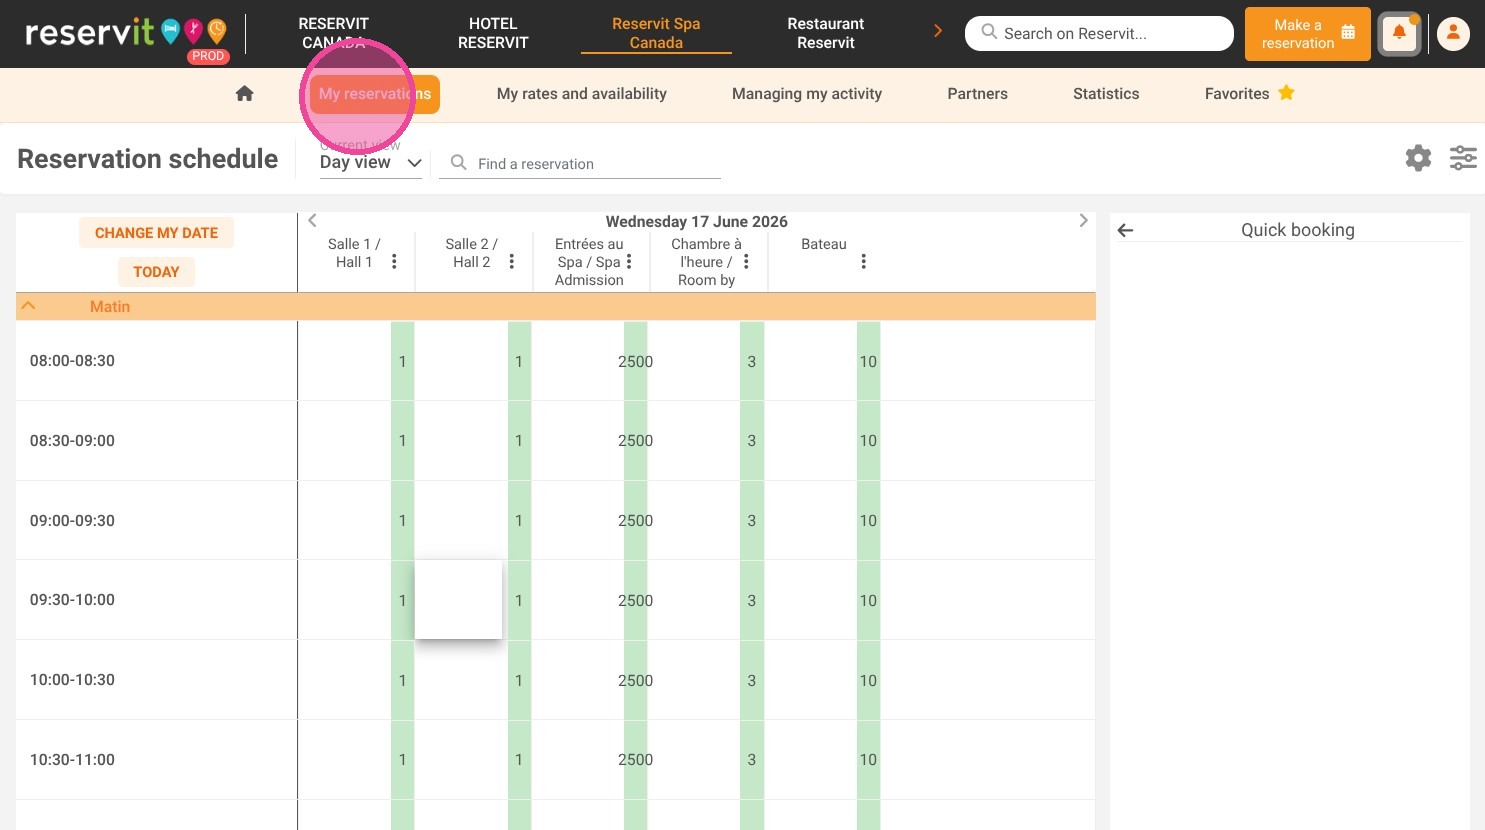Open Bateau column options menu
This screenshot has width=1485, height=830.
[x=863, y=261]
